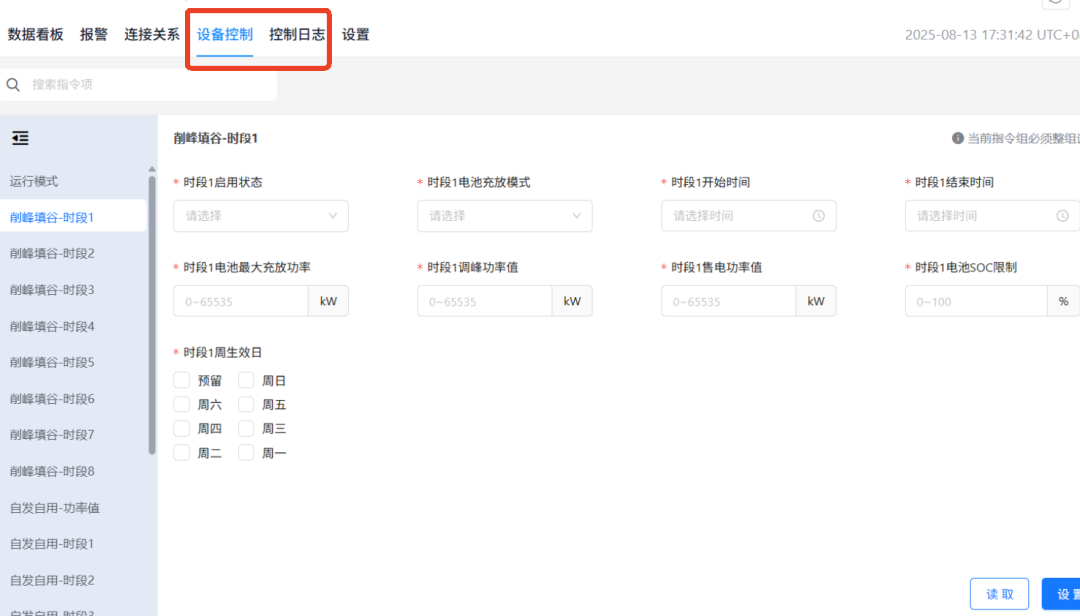Select 自发自用-功率值 in the sidebar
This screenshot has height=616, width=1080.
(x=55, y=508)
